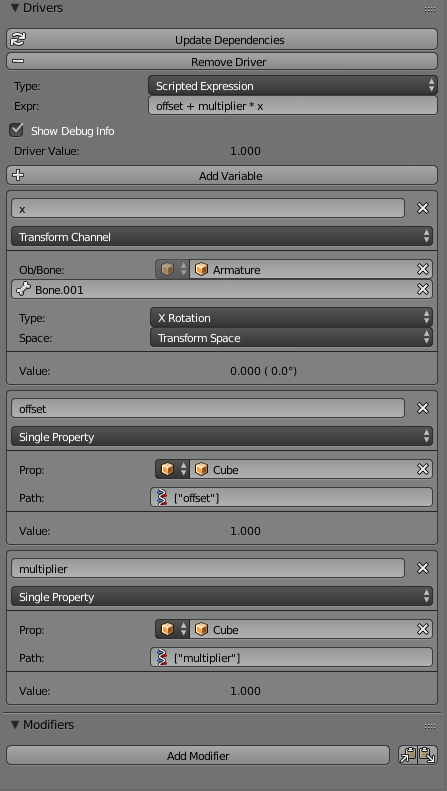Remove the 'offset' variable with X icon
Screen dimensions: 447x791
(x=423, y=408)
